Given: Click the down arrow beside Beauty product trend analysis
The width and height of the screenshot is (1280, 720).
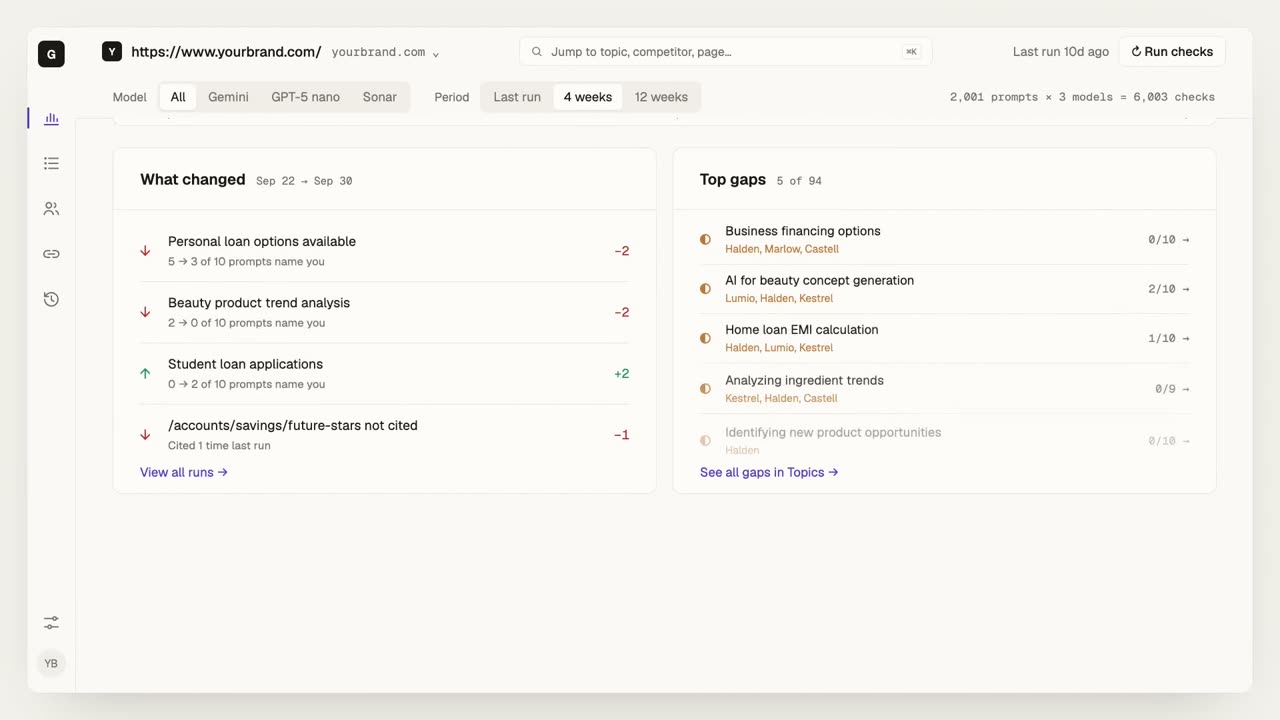Looking at the screenshot, I should (x=145, y=312).
